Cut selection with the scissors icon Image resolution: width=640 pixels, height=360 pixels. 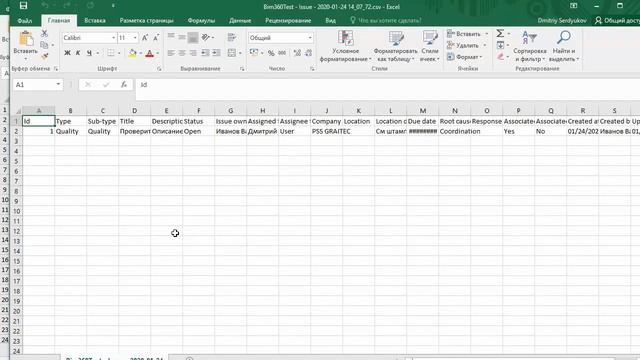[44, 33]
